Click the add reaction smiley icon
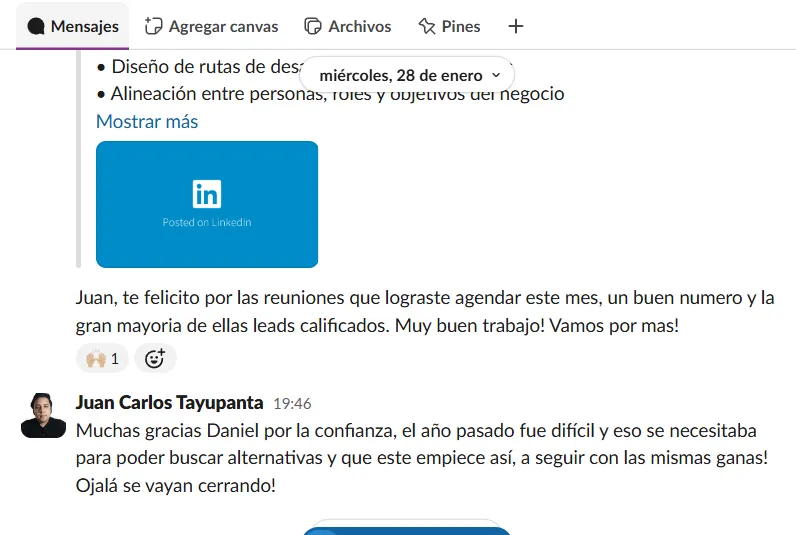796x535 pixels. 155,358
